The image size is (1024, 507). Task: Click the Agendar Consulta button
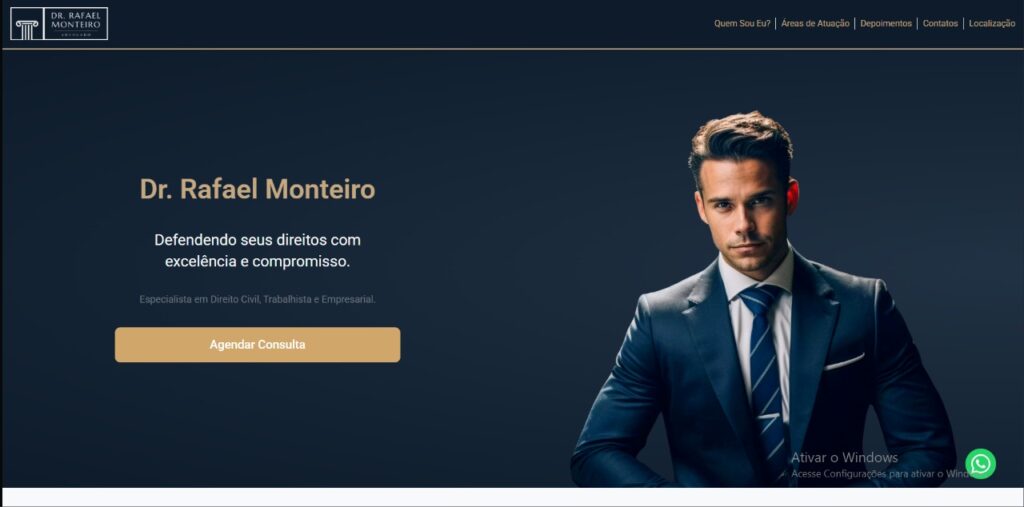[257, 344]
